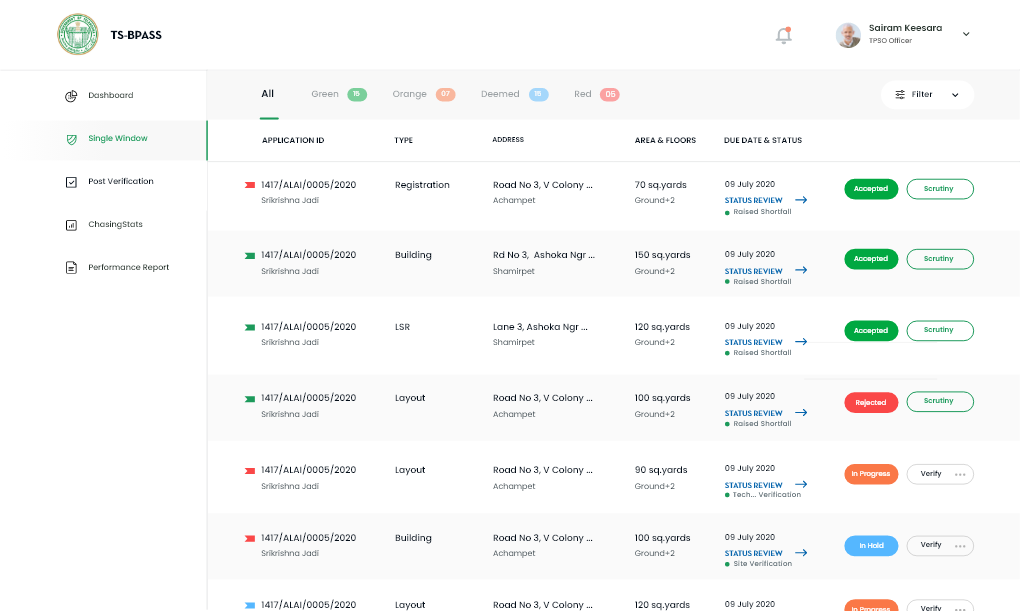Open Dashboard from the sidebar icon
This screenshot has width=1020, height=611.
pos(71,96)
